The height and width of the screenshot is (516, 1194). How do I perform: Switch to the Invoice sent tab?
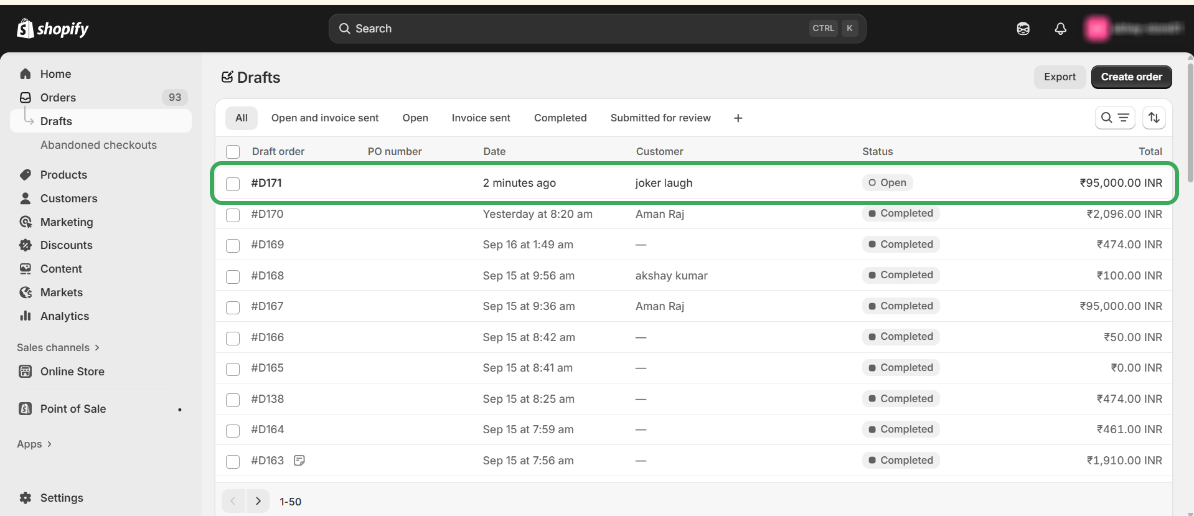480,118
